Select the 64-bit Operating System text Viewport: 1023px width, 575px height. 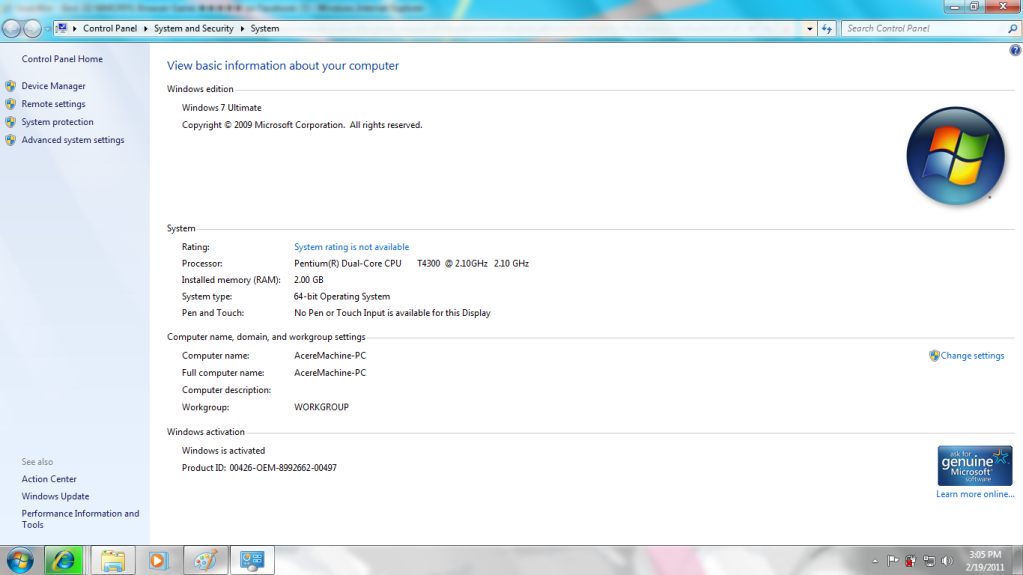(x=342, y=296)
